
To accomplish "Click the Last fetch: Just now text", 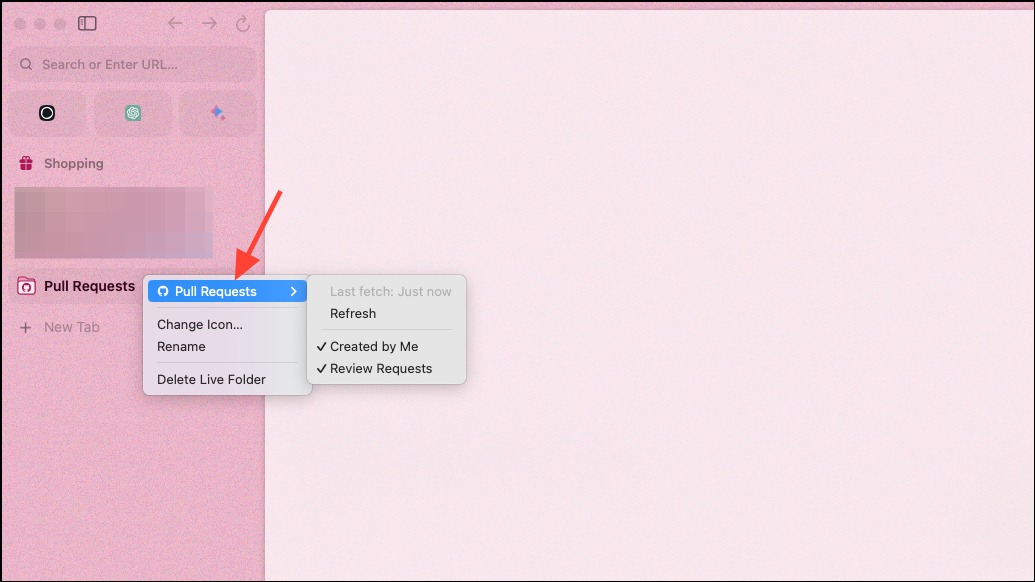I will pos(390,291).
